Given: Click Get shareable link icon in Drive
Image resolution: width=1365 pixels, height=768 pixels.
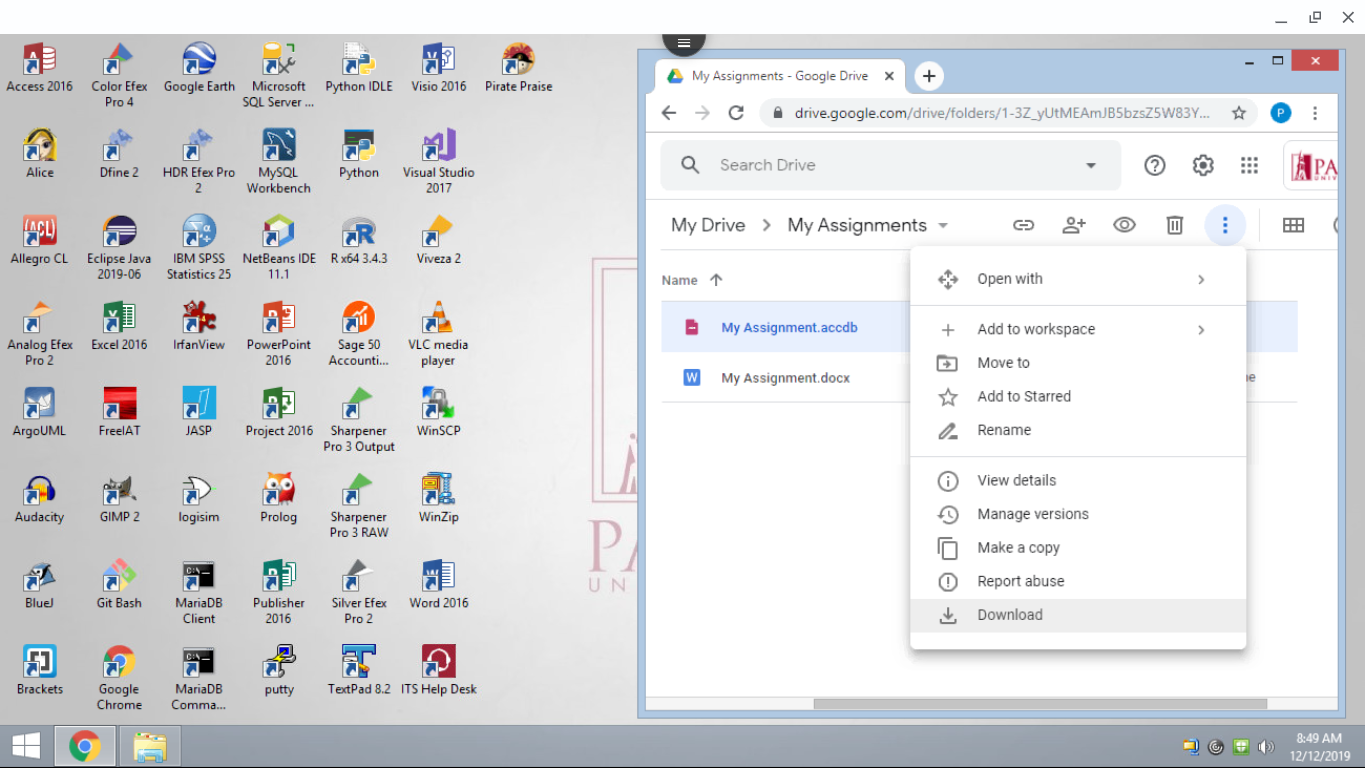Looking at the screenshot, I should tap(1023, 225).
